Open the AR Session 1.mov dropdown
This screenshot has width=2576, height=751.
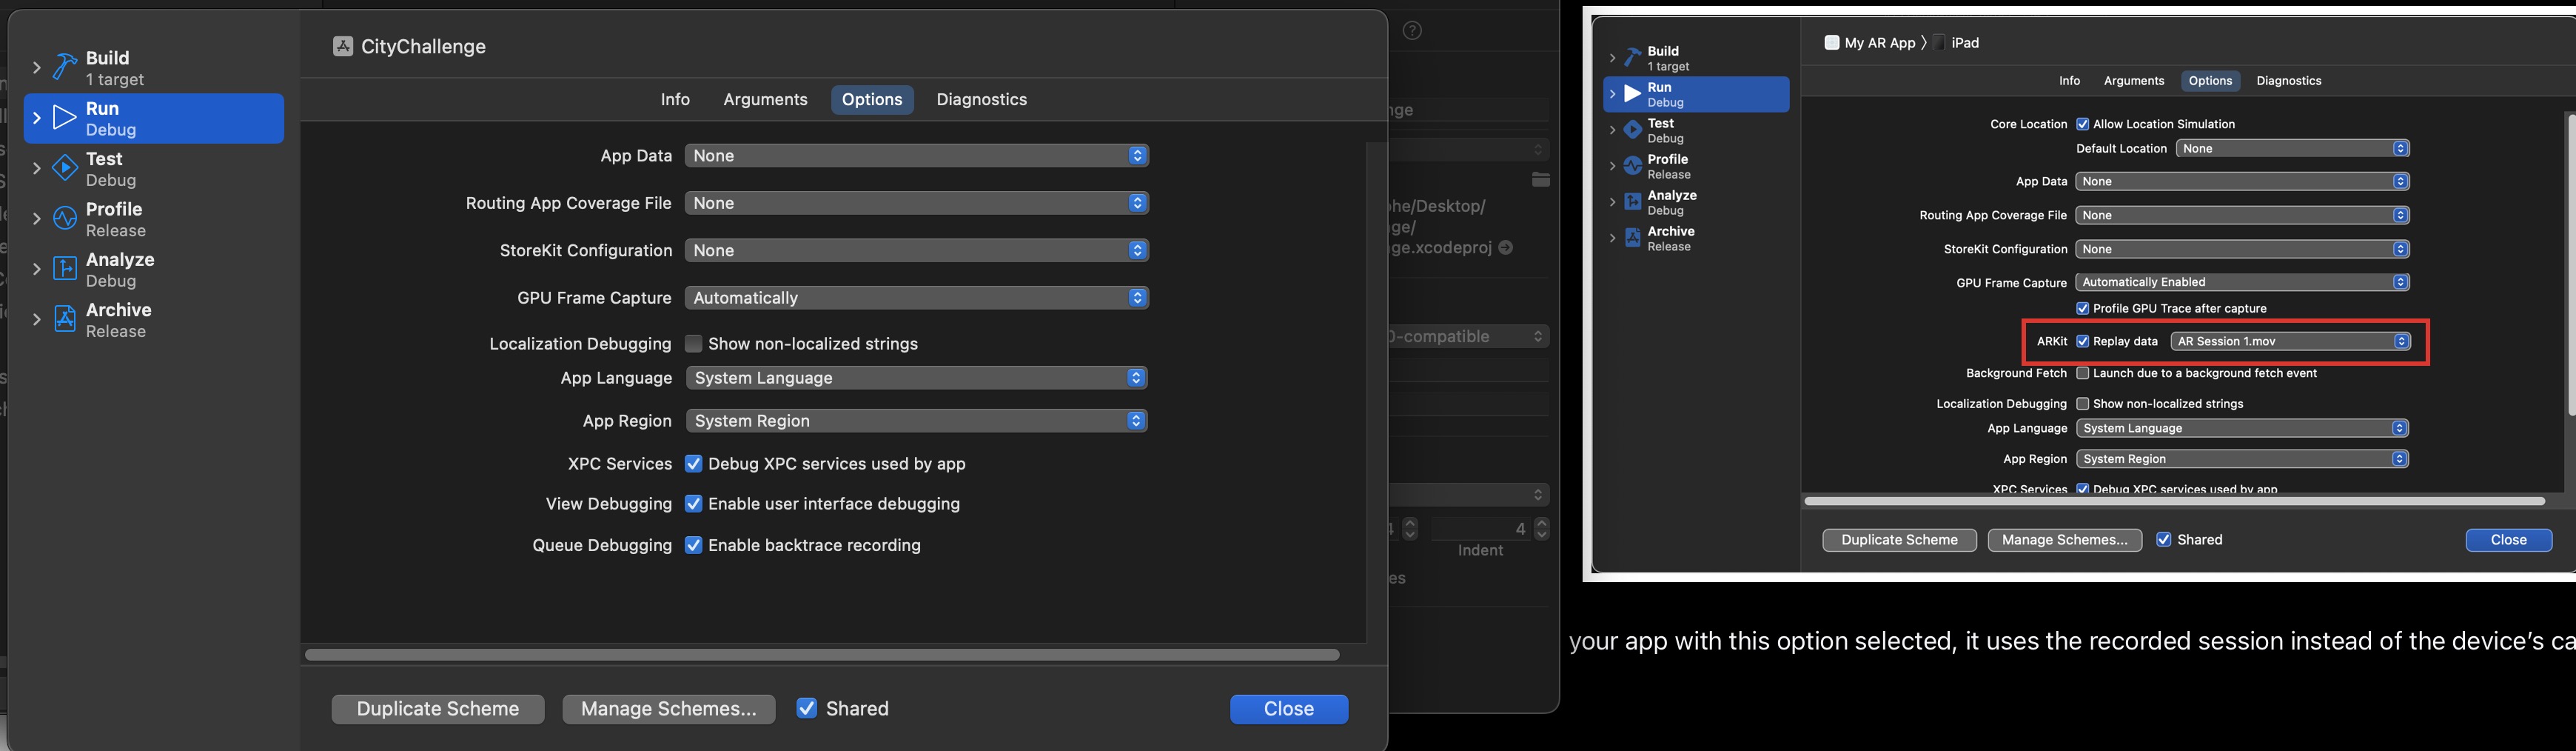pyautogui.click(x=2290, y=342)
